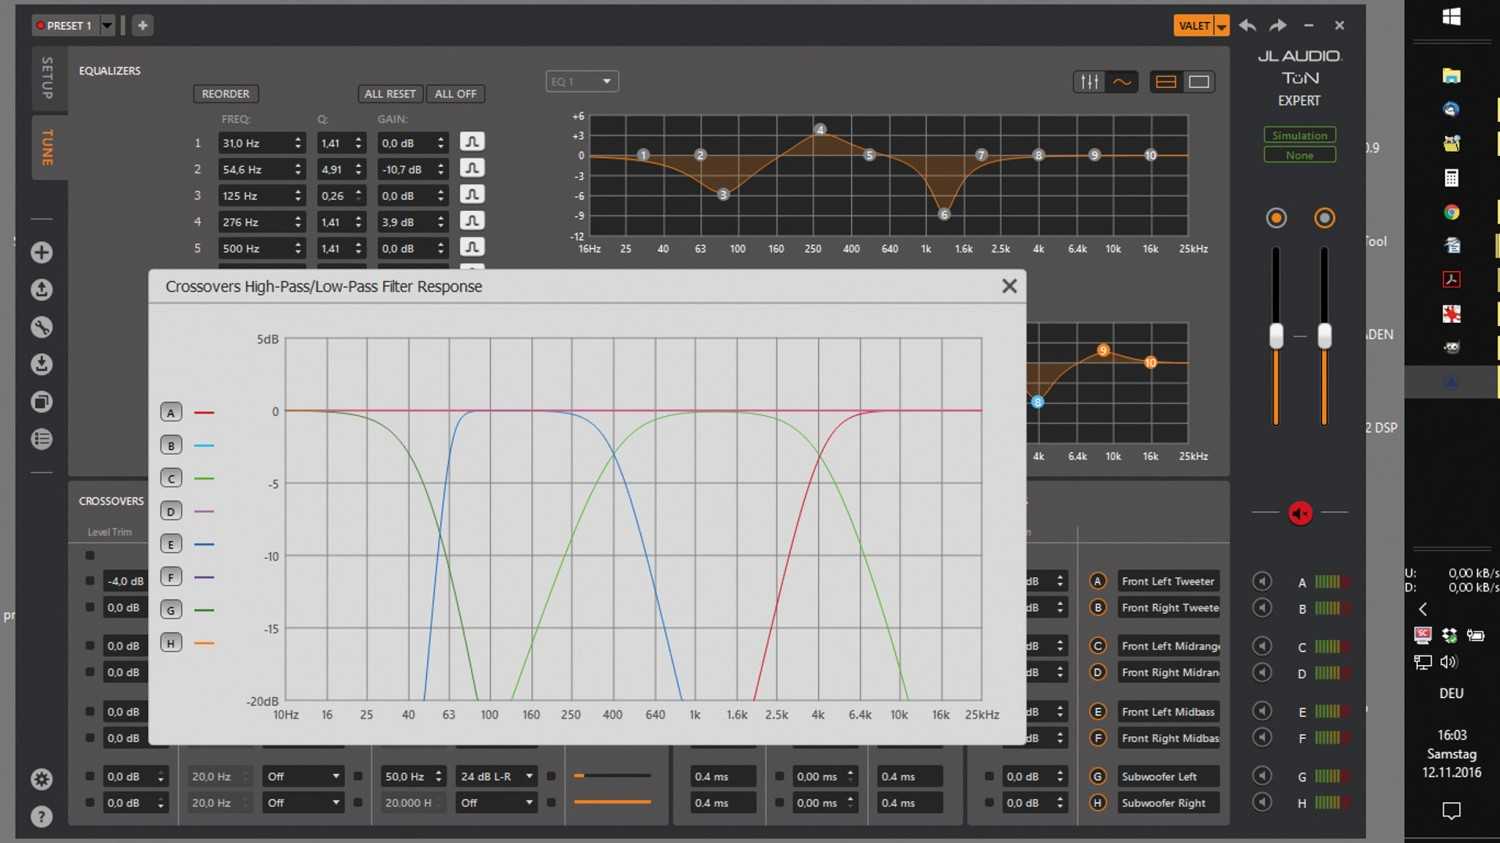Viewport: 1500px width, 843px height.
Task: Click speaker icon for output channel E
Action: point(1262,711)
